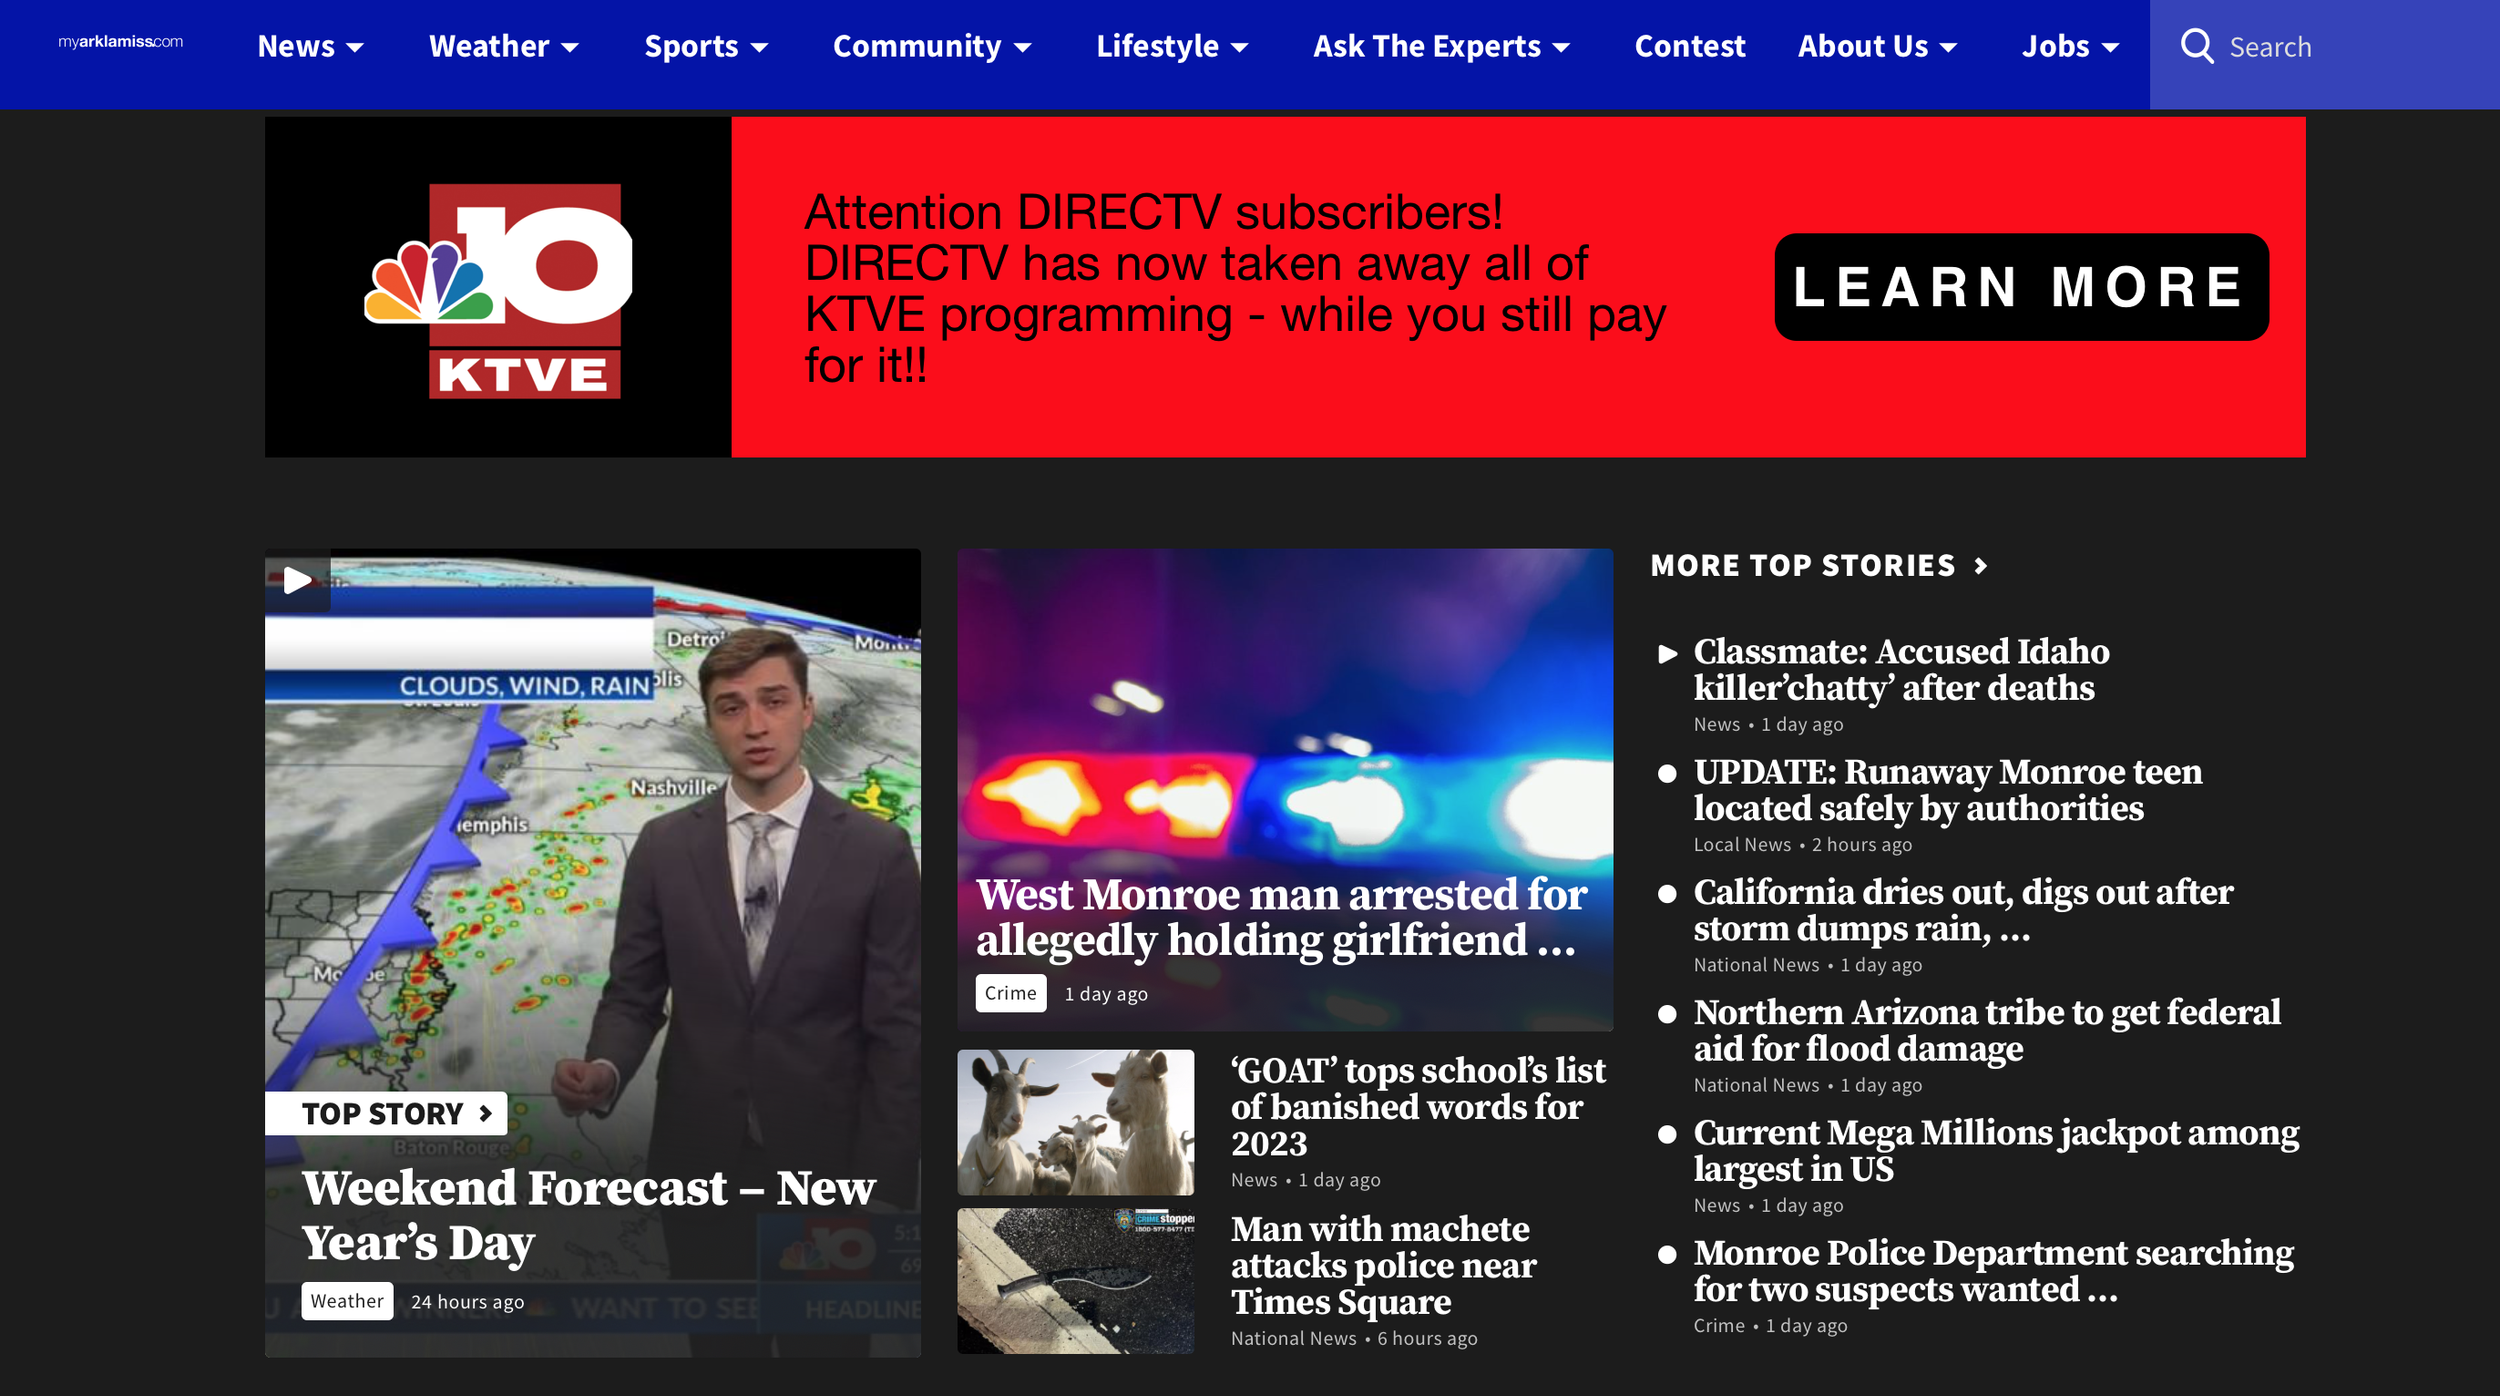Open the goats thumbnail image
The image size is (2500, 1396).
pos(1075,1122)
